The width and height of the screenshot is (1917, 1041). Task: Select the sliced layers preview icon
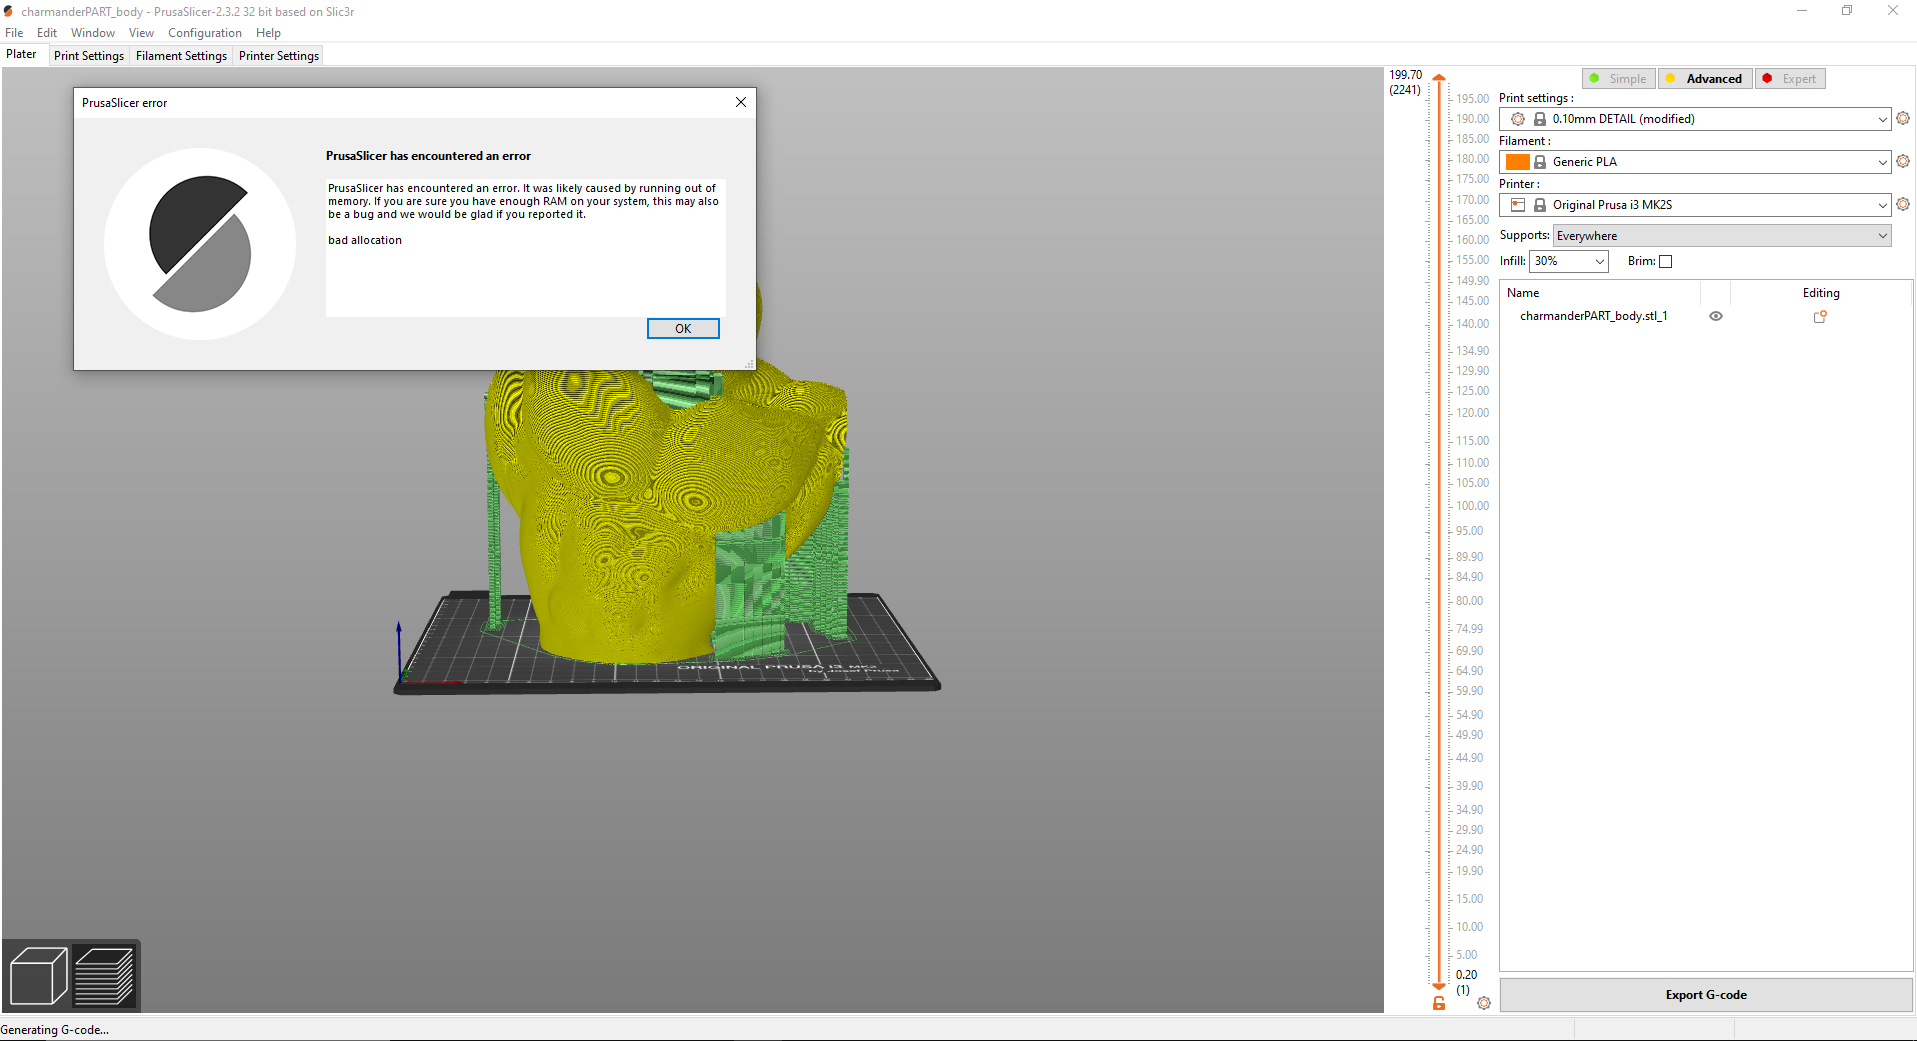click(105, 974)
